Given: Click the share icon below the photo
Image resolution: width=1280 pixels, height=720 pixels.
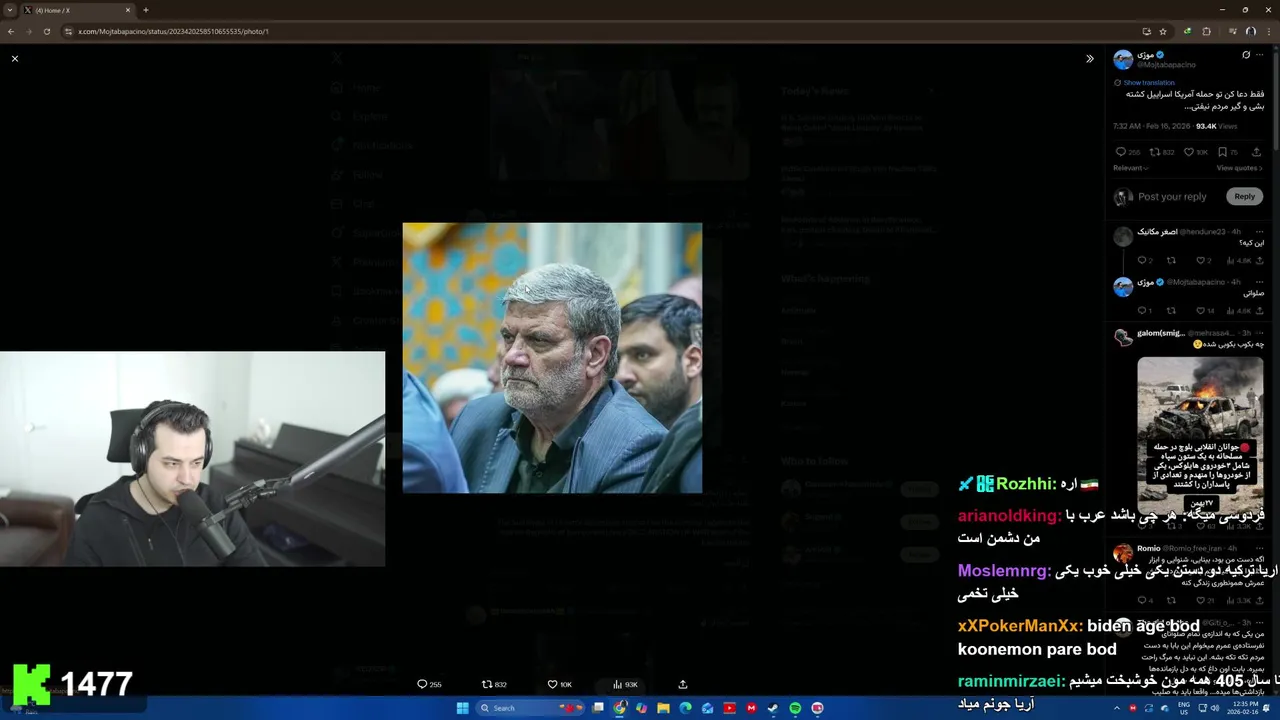Looking at the screenshot, I should pos(683,684).
